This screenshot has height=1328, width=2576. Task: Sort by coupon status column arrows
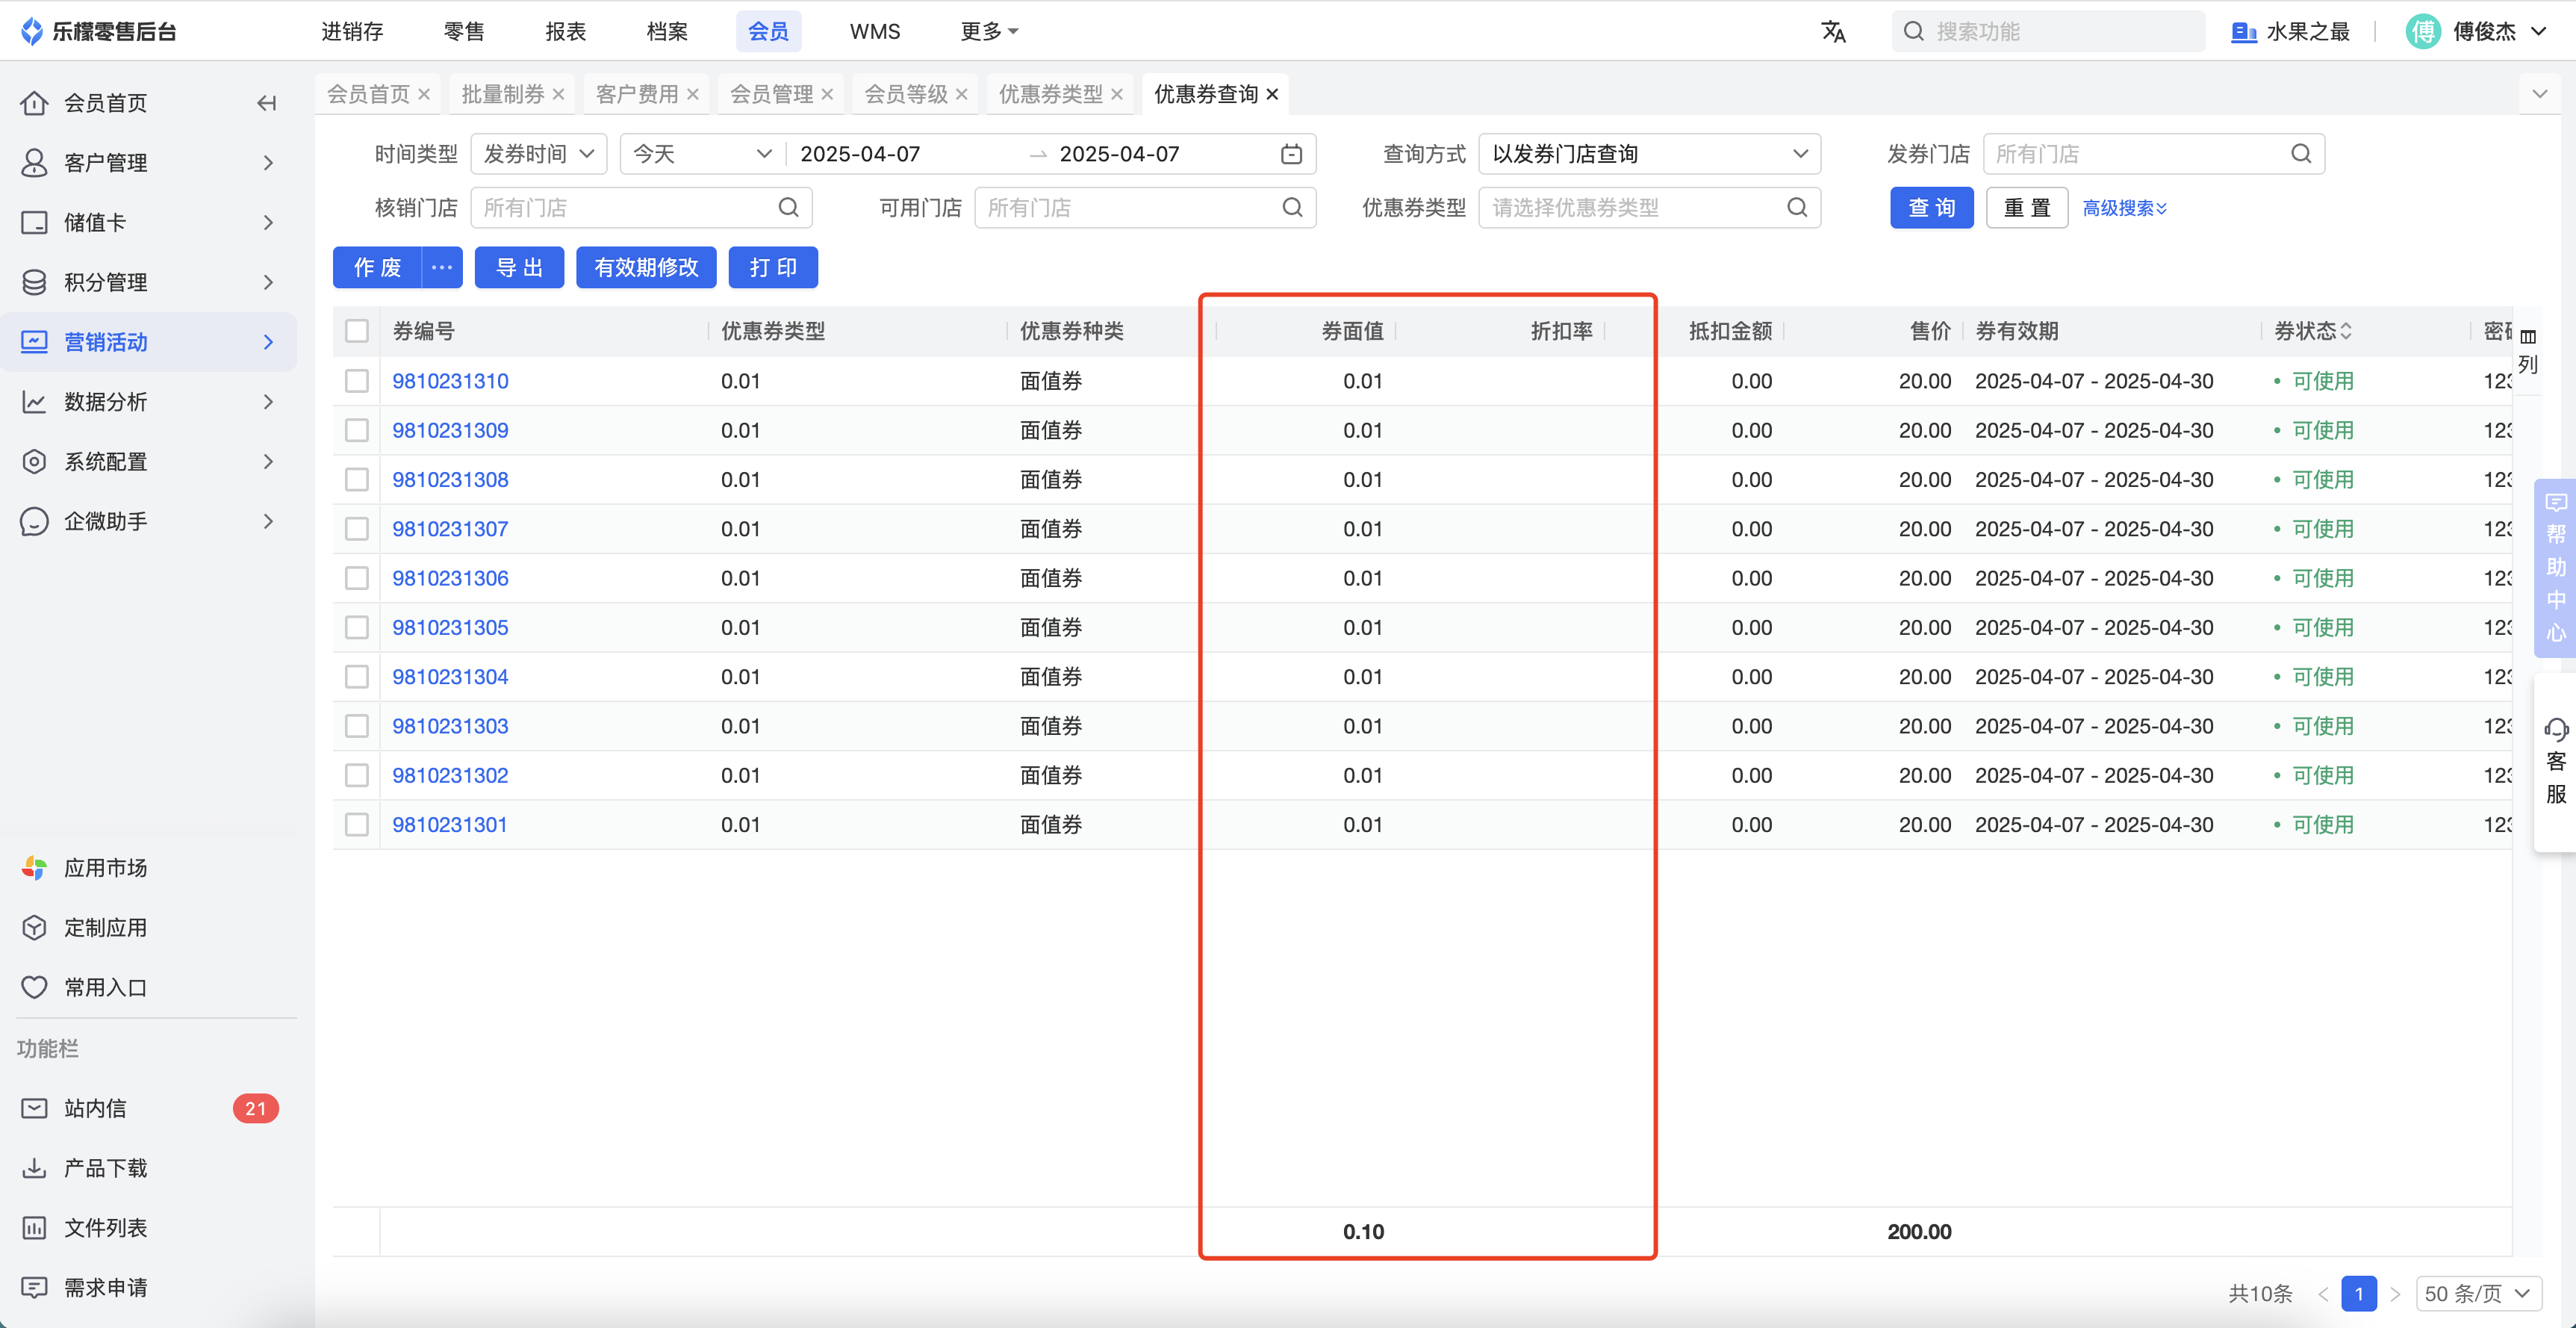coord(2346,331)
